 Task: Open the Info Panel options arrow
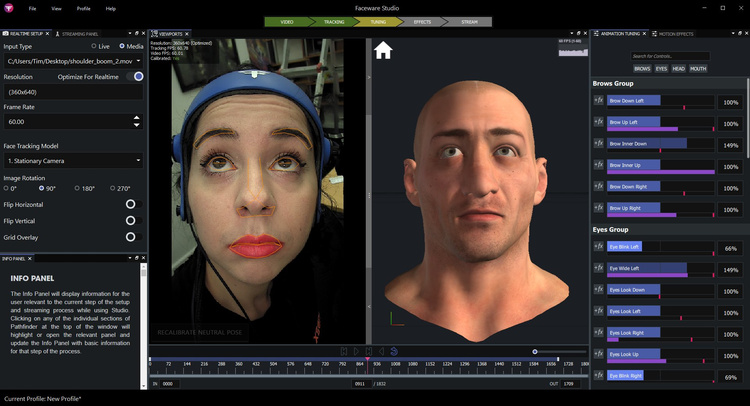pos(130,258)
